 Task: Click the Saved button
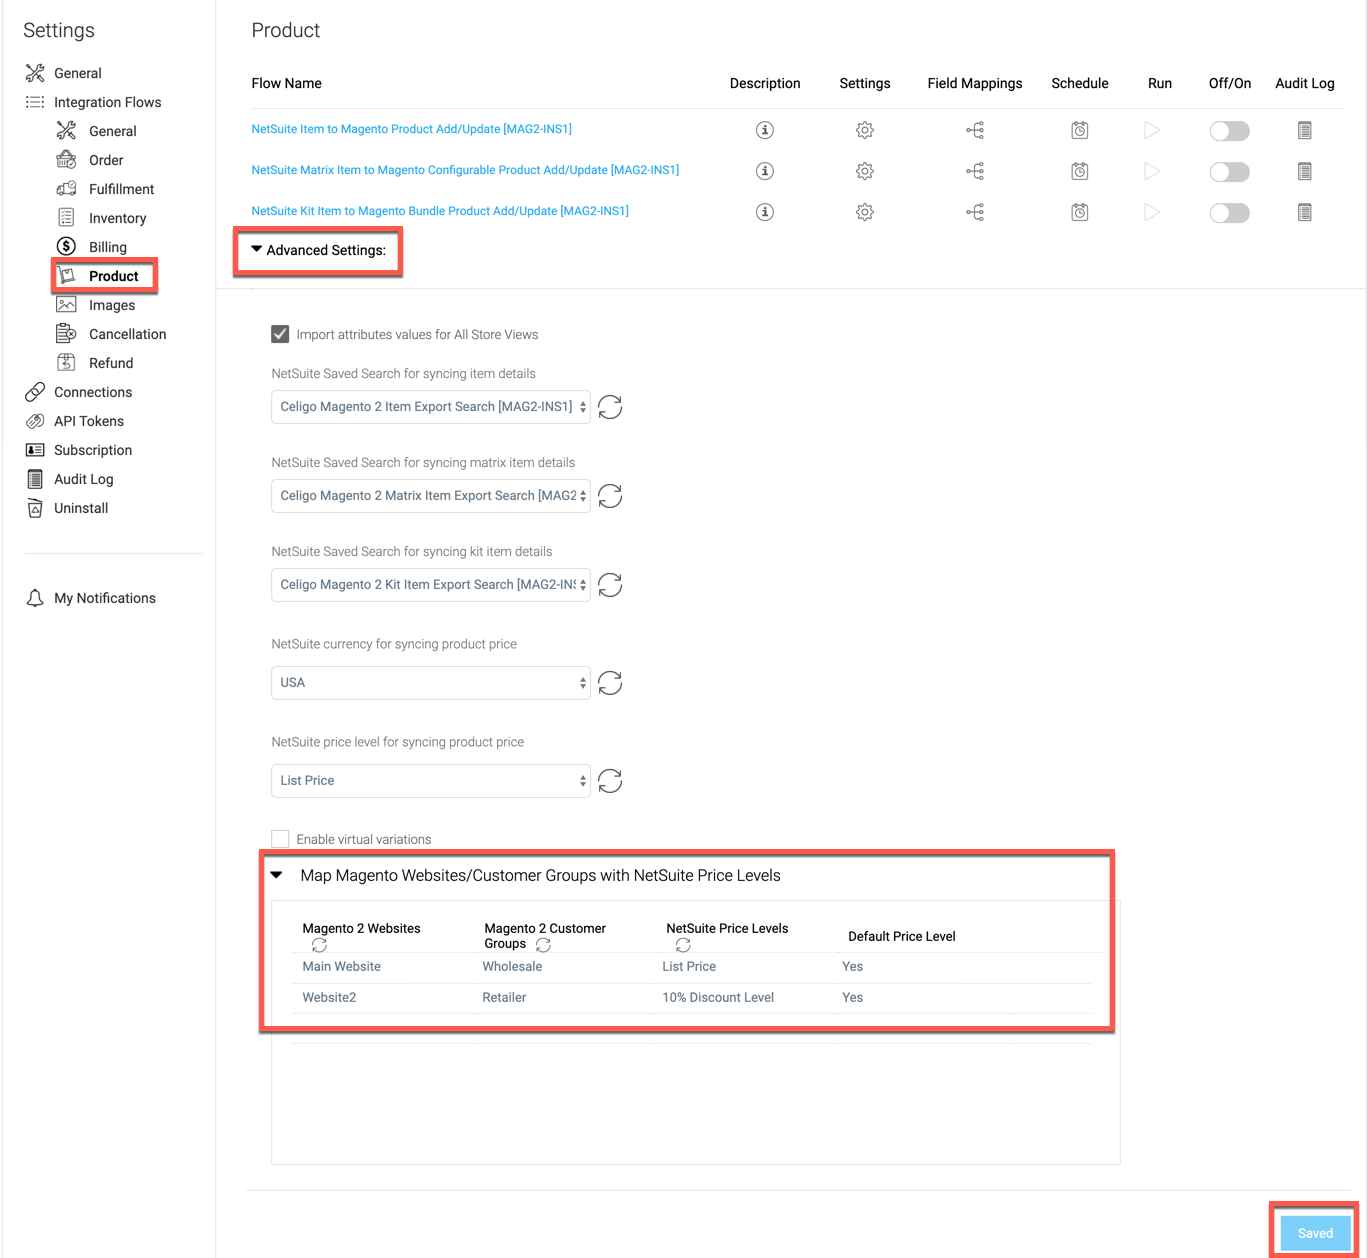click(1315, 1233)
